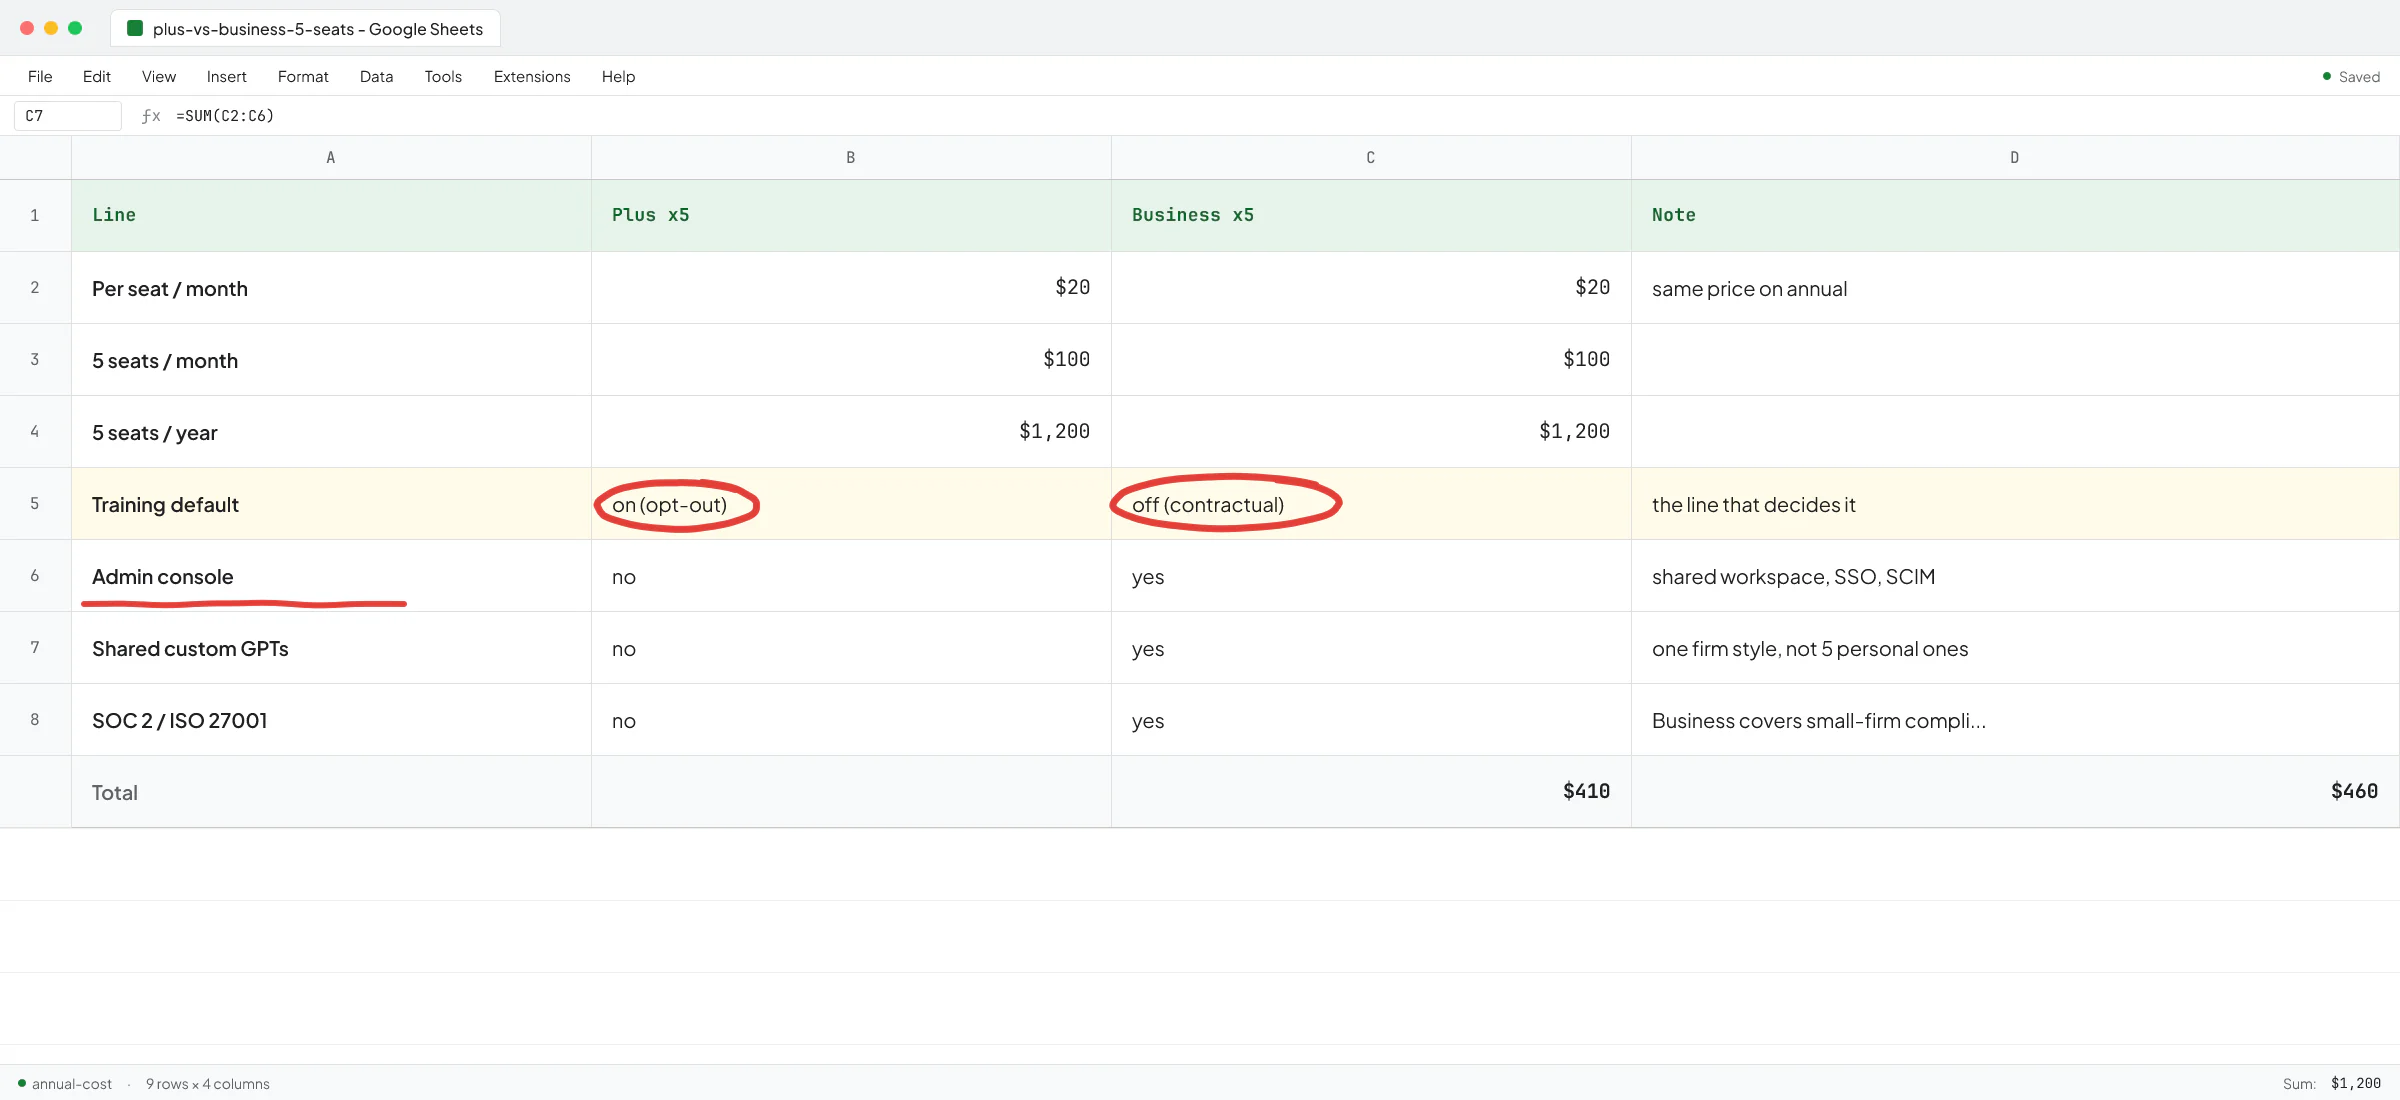Select row 3 header number
This screenshot has width=2400, height=1100.
[x=35, y=360]
